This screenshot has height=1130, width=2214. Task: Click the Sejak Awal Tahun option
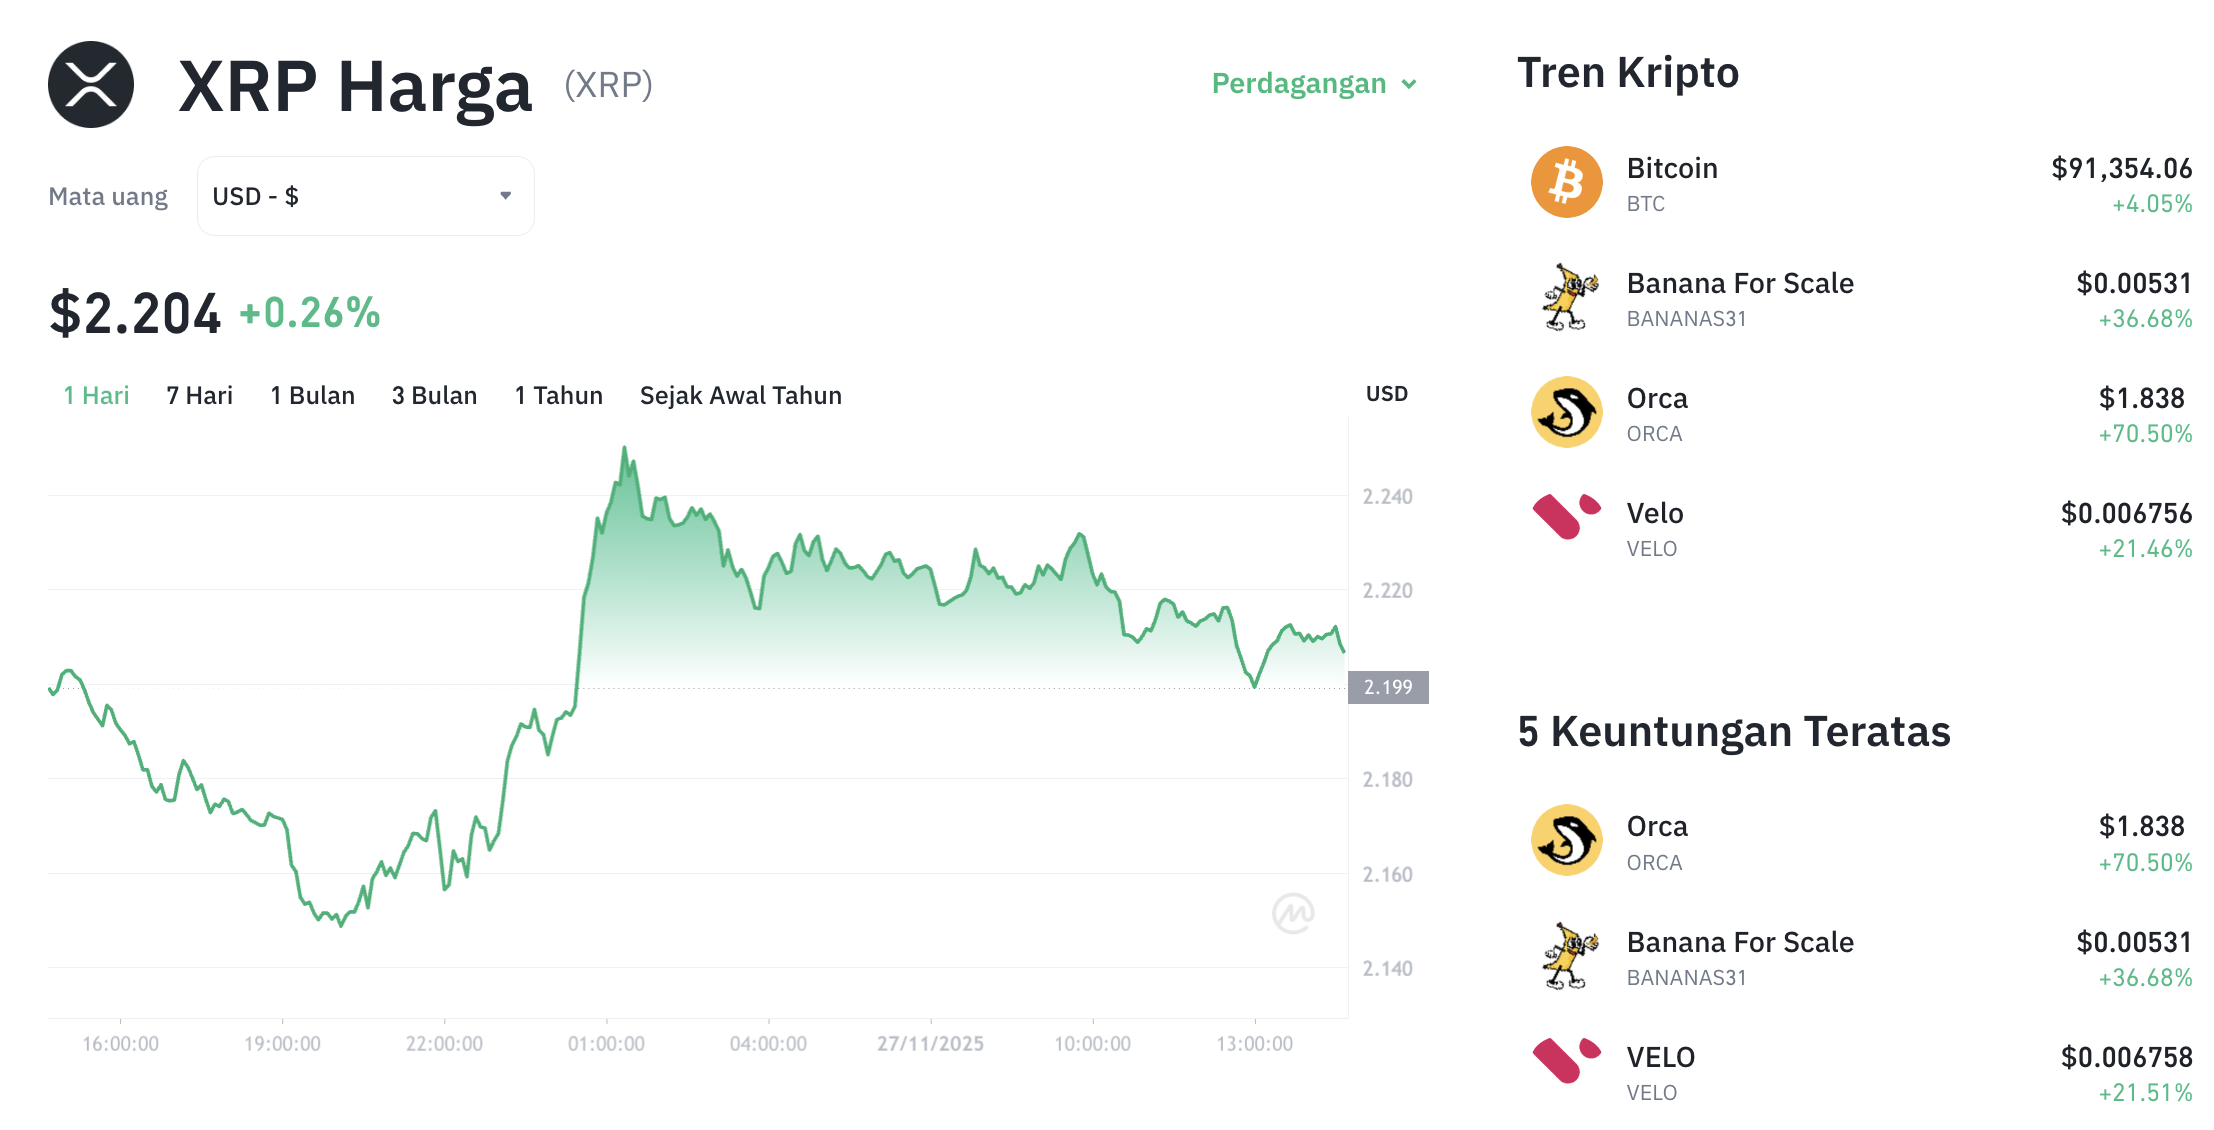740,395
